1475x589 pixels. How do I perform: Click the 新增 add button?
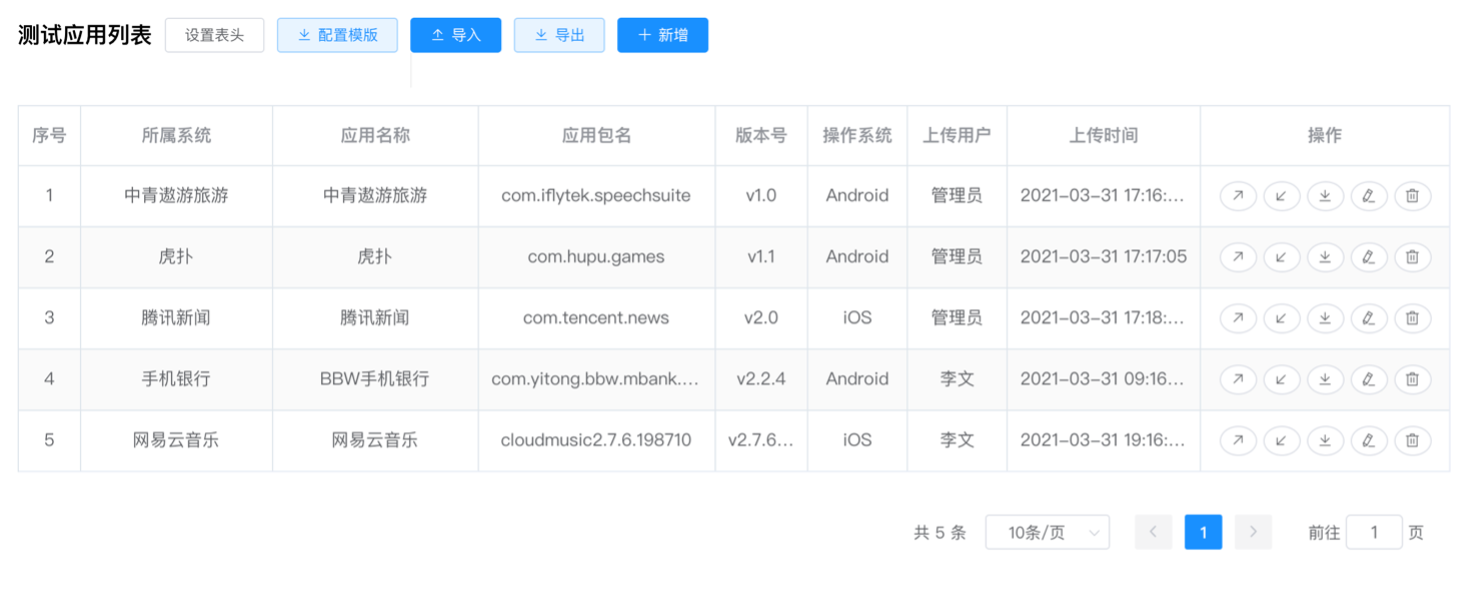pyautogui.click(x=662, y=35)
